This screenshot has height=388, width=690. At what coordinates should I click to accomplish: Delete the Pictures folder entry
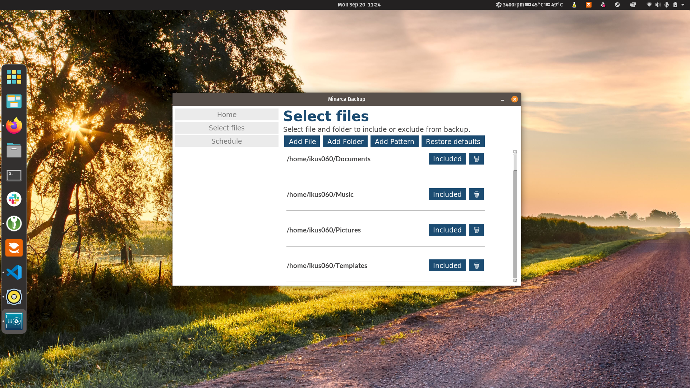[x=476, y=230]
